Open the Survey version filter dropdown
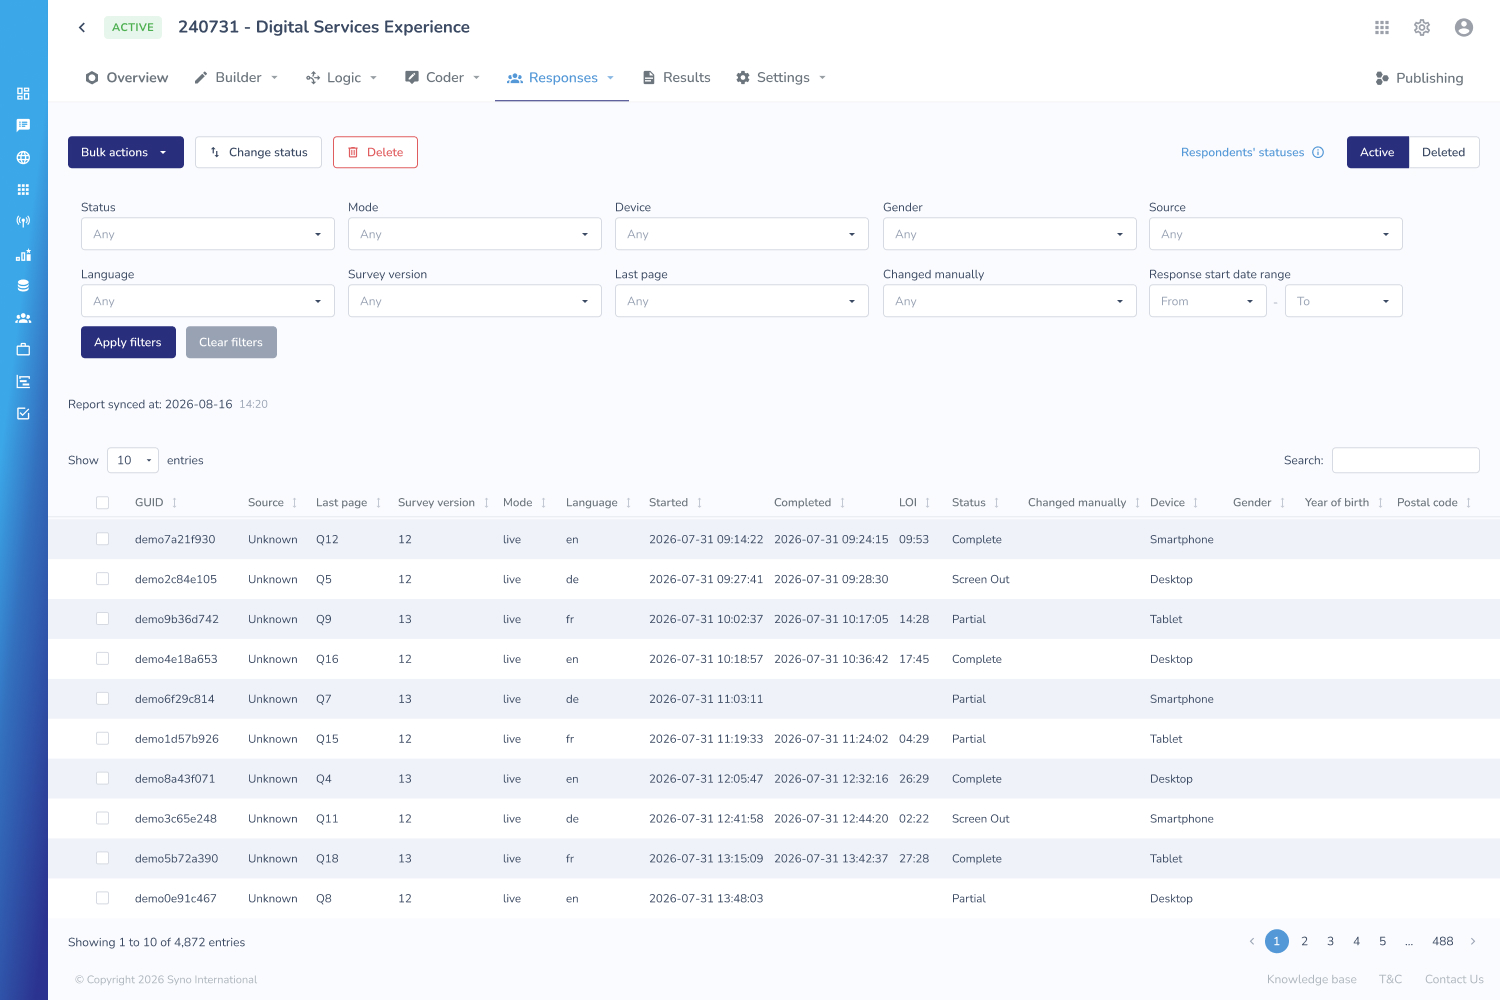The height and width of the screenshot is (1000, 1500). point(474,301)
